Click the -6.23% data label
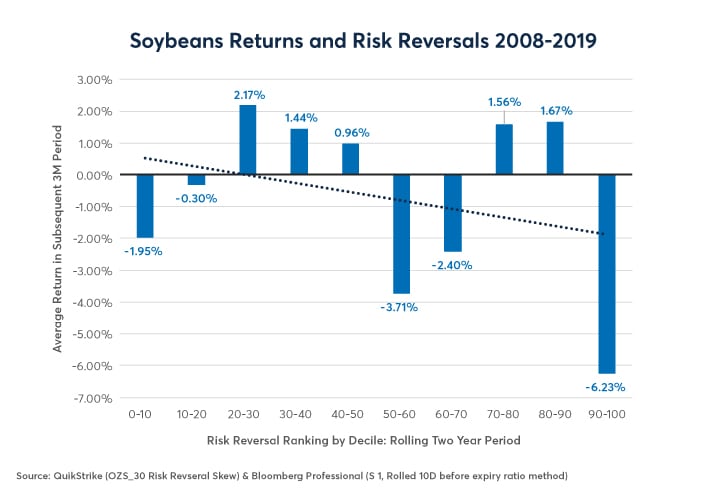The height and width of the screenshot is (500, 720). pyautogui.click(x=606, y=387)
